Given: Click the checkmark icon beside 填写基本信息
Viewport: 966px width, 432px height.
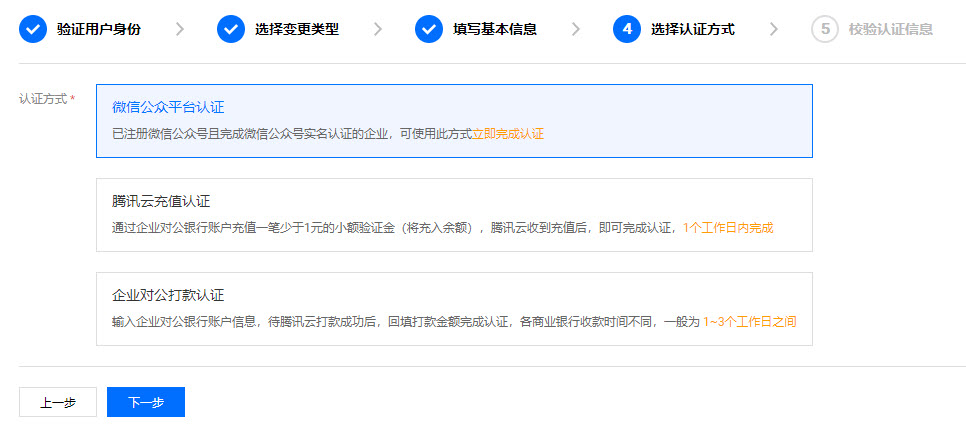Looking at the screenshot, I should pyautogui.click(x=429, y=29).
